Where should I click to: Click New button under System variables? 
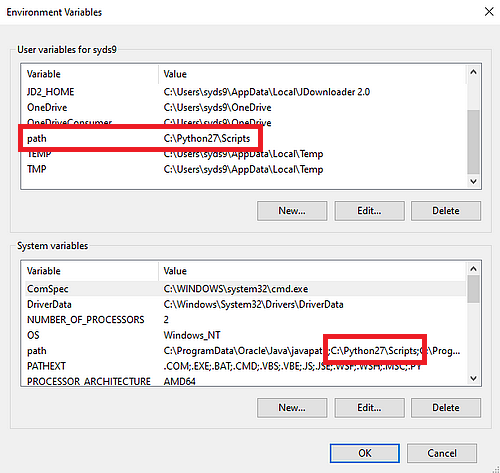pos(292,407)
